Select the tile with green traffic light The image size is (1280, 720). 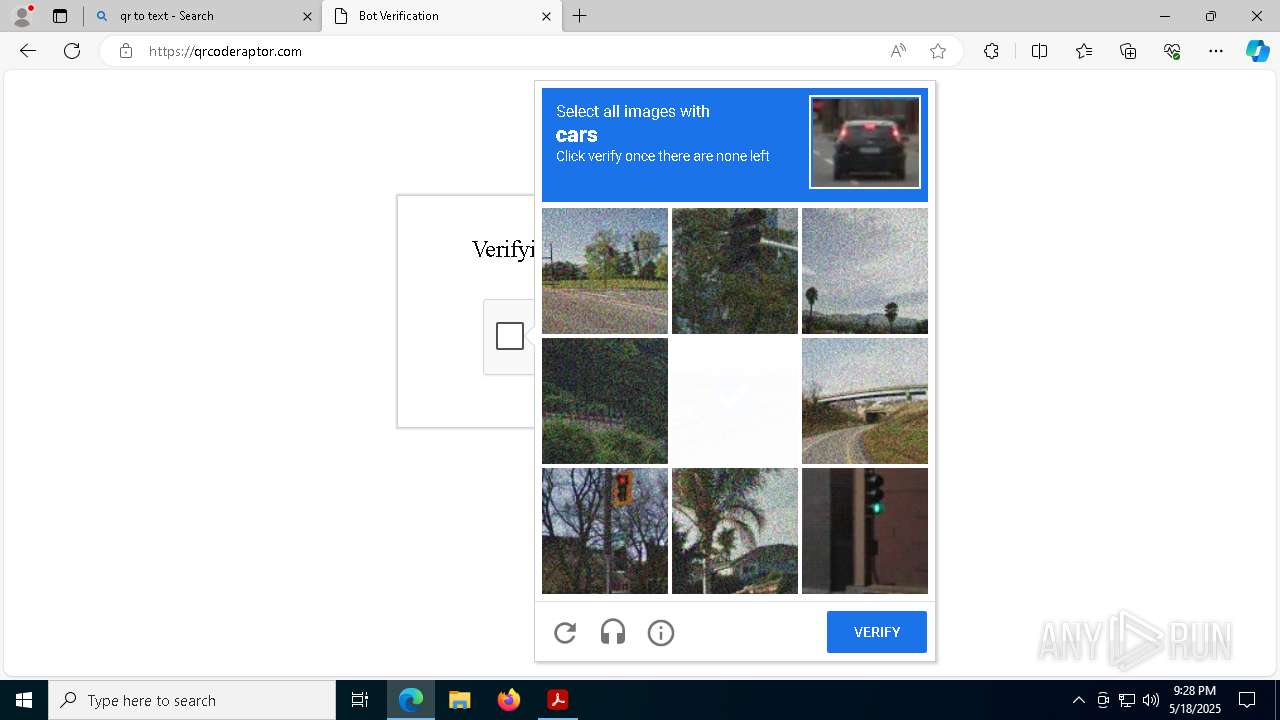[x=865, y=531]
